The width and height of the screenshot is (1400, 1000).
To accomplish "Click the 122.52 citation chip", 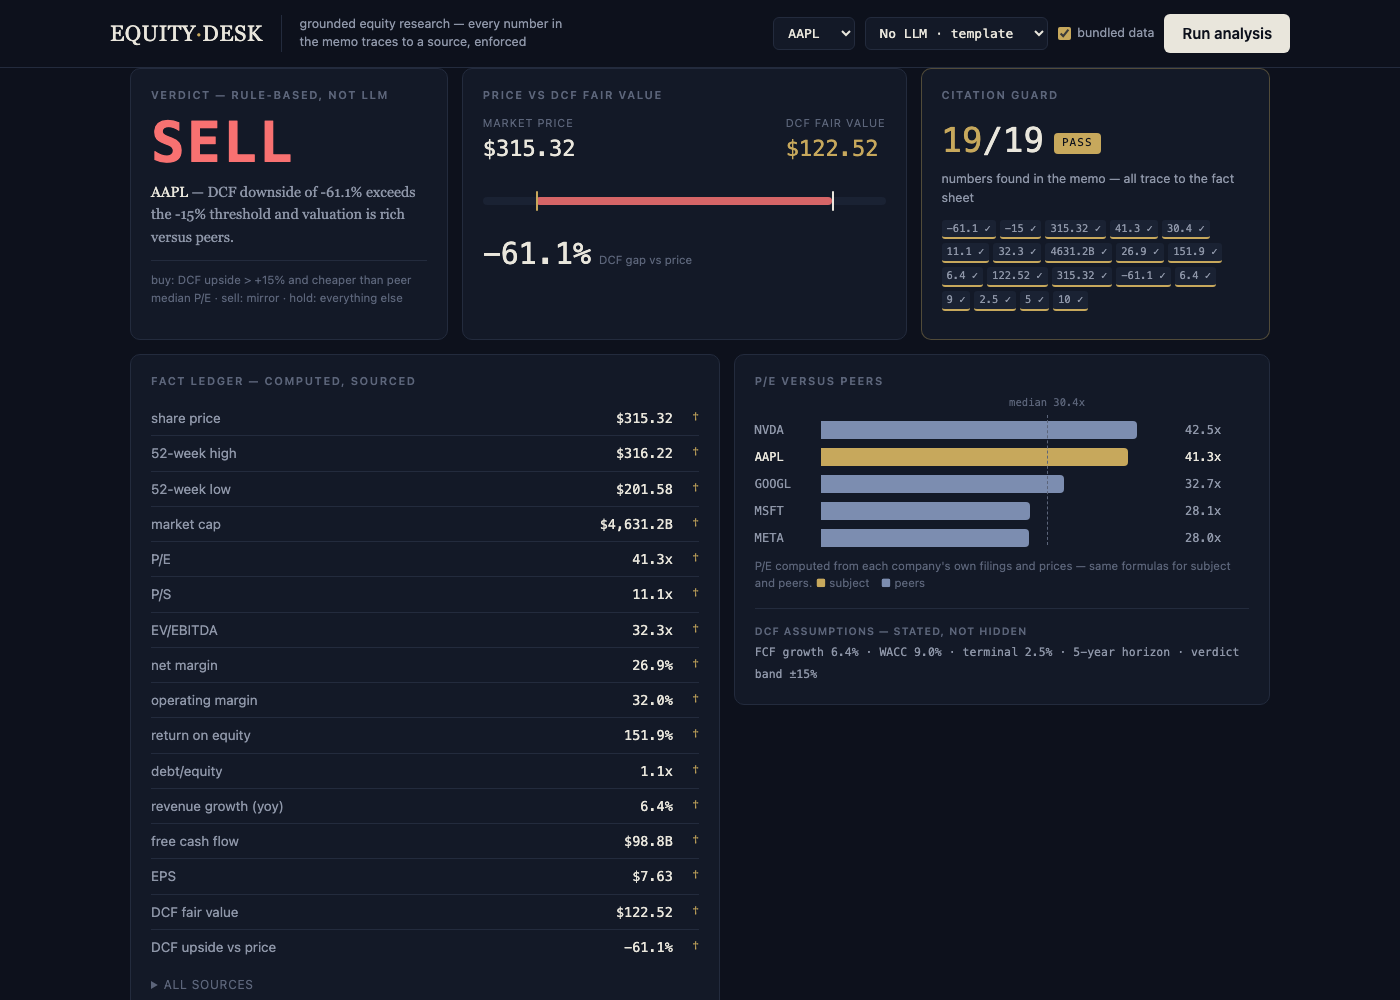I will 1017,276.
